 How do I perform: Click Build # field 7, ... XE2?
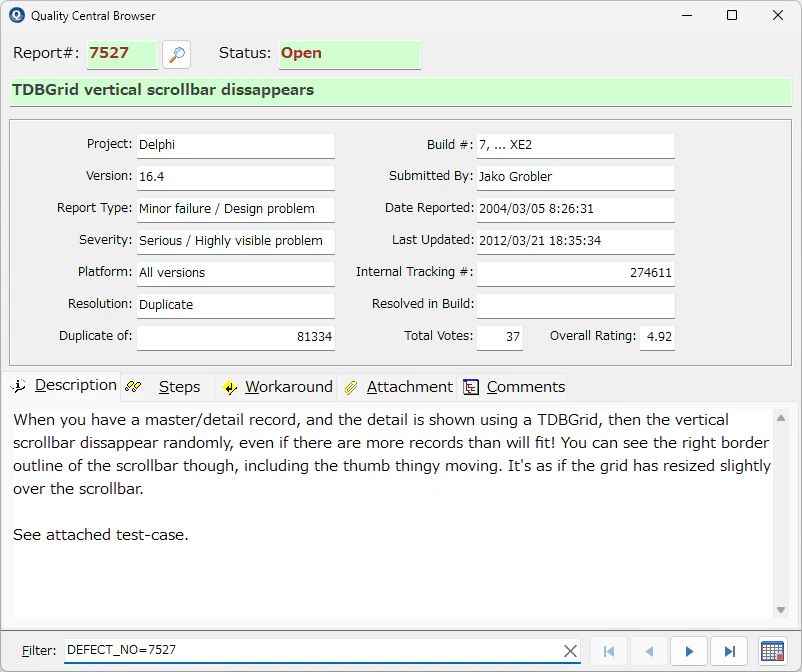(576, 145)
